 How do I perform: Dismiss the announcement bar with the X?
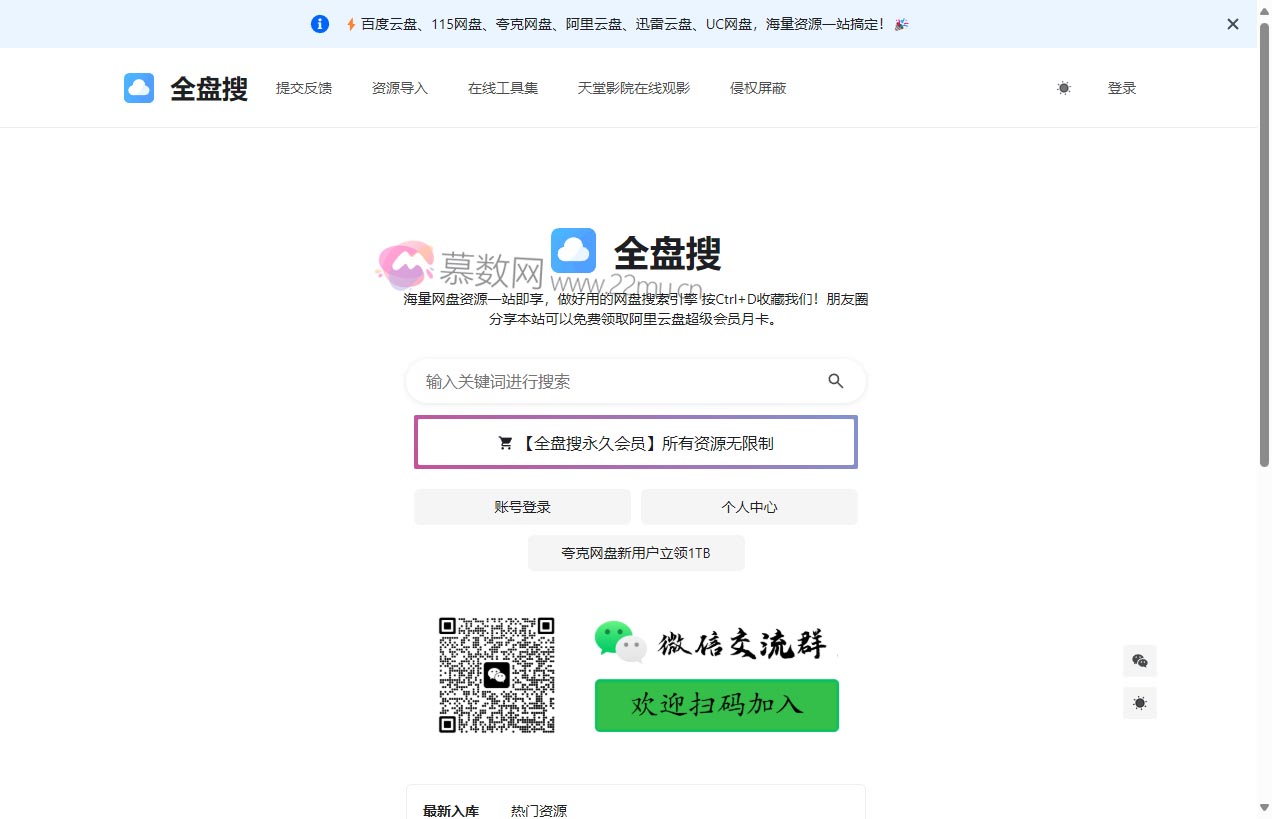[1232, 23]
